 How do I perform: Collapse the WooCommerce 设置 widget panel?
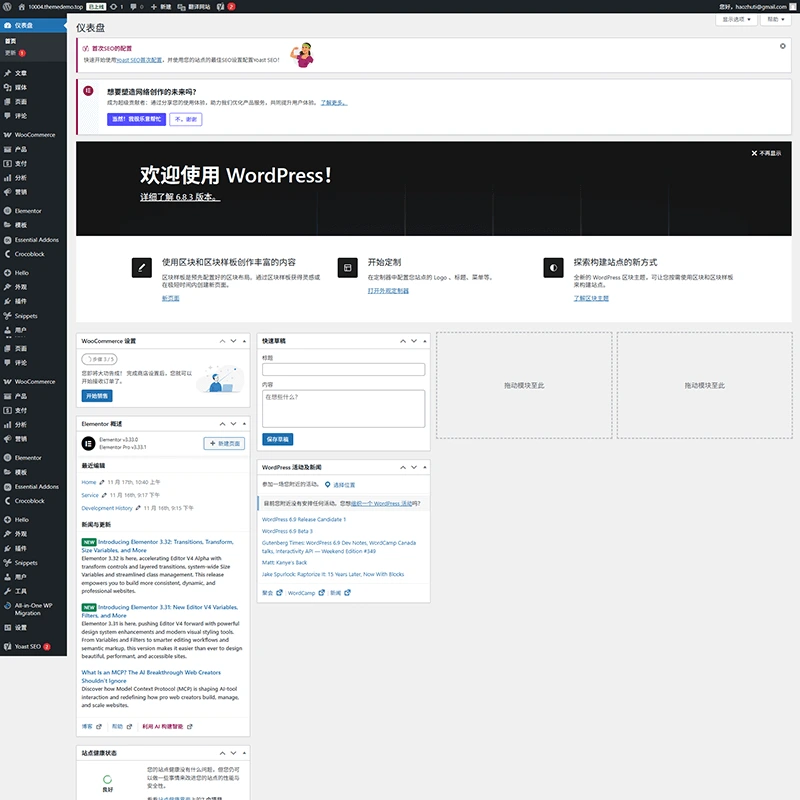242,341
